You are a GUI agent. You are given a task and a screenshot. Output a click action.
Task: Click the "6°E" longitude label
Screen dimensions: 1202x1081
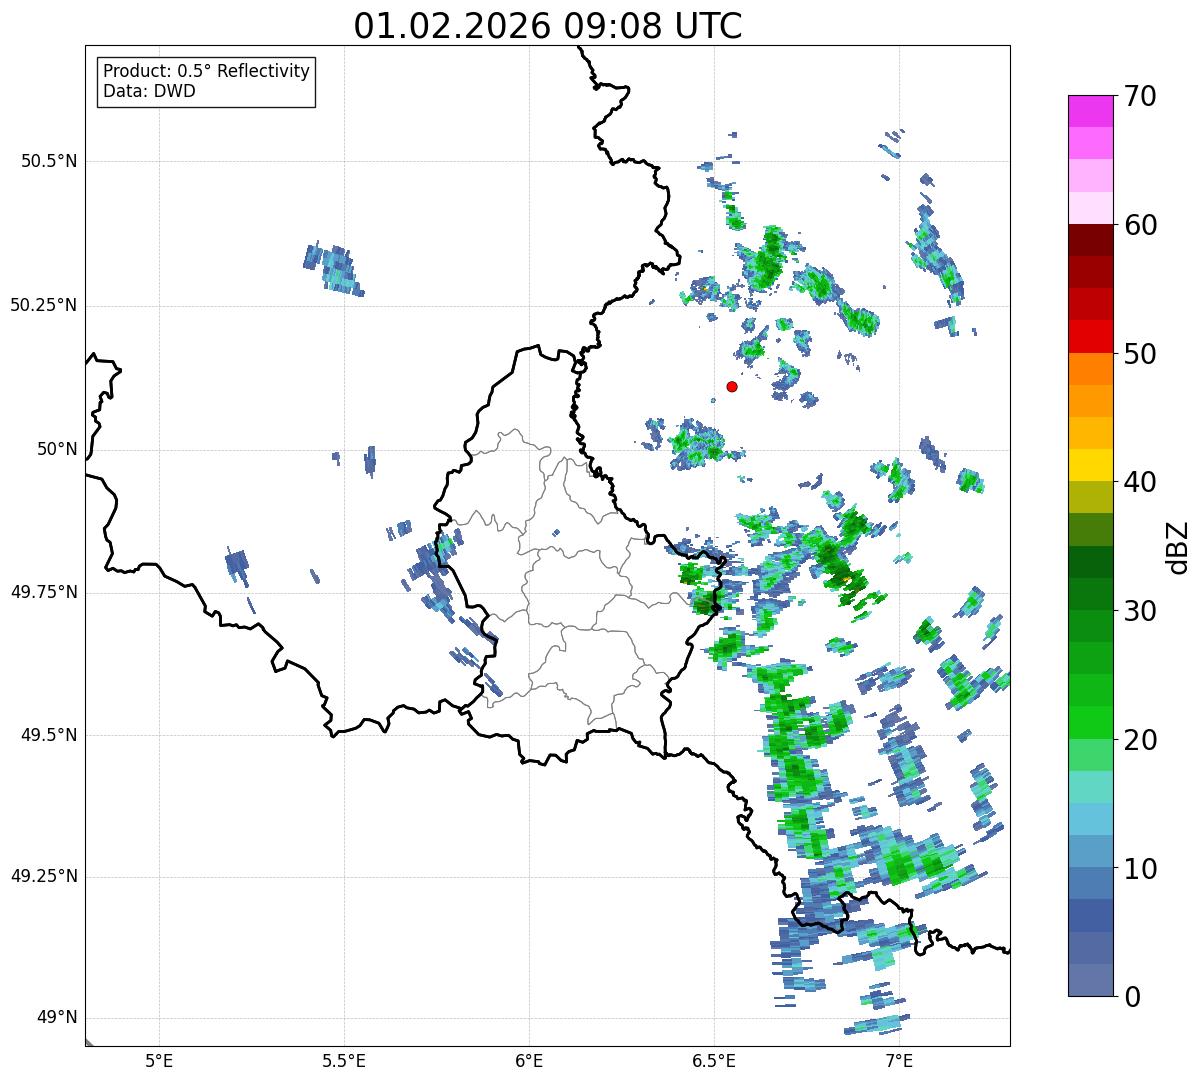pos(529,1060)
